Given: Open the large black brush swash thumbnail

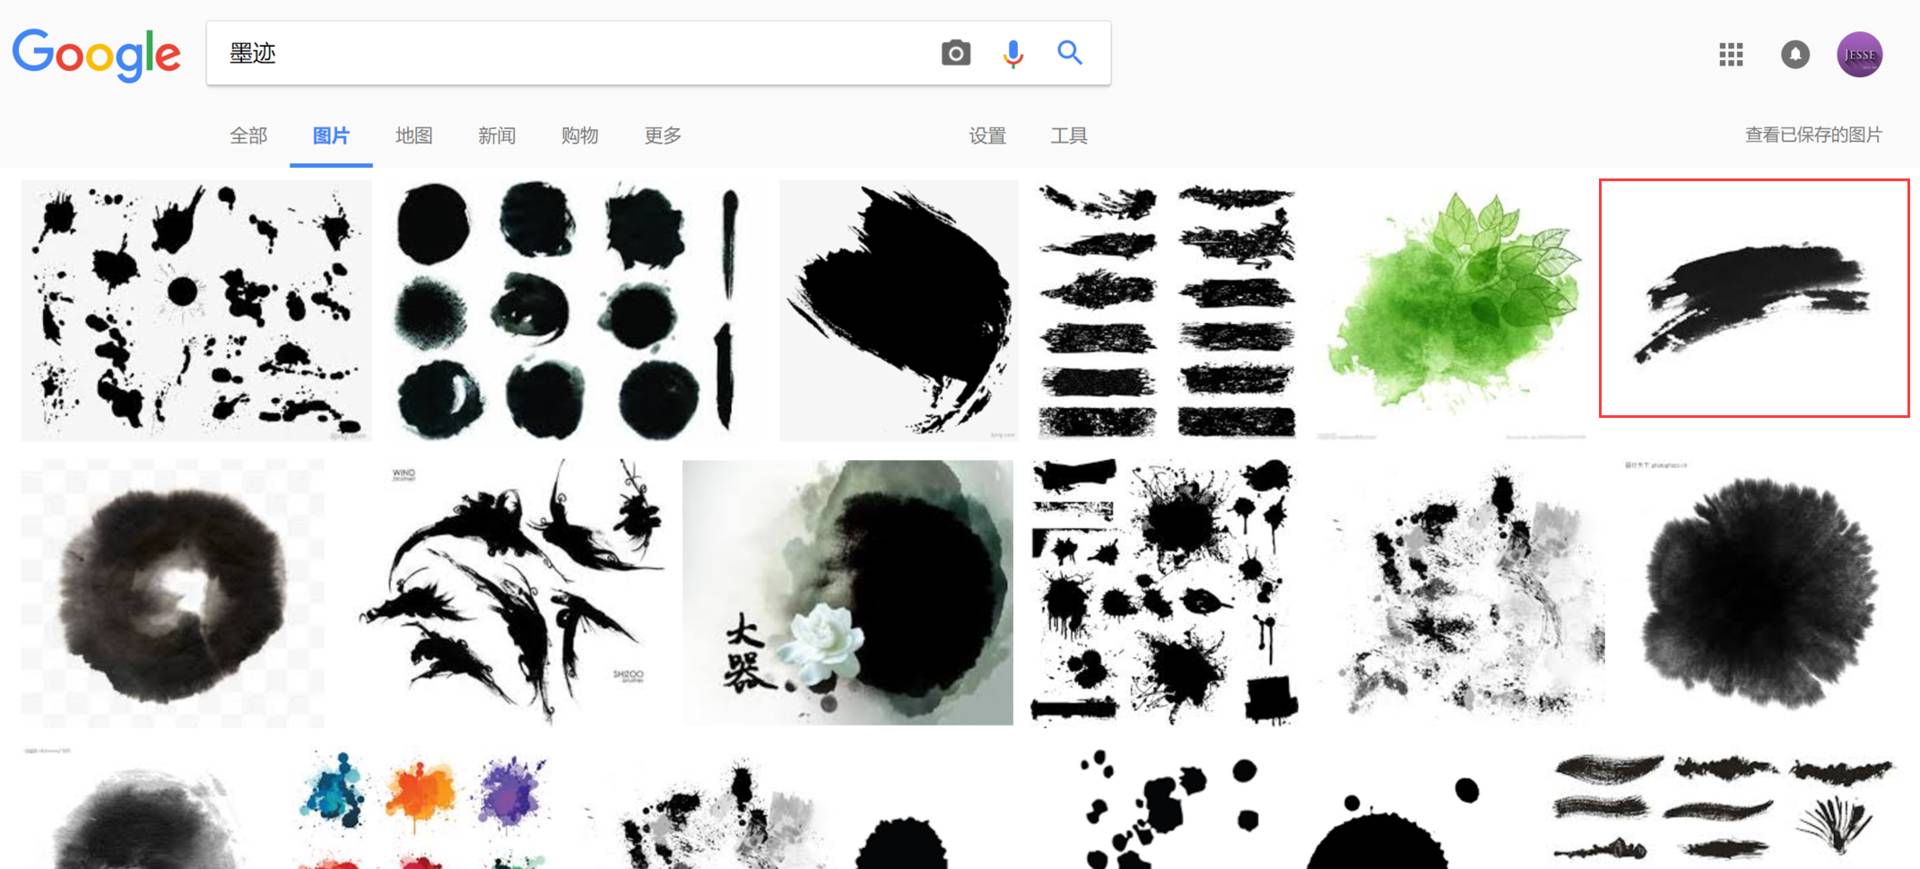Looking at the screenshot, I should coord(899,311).
